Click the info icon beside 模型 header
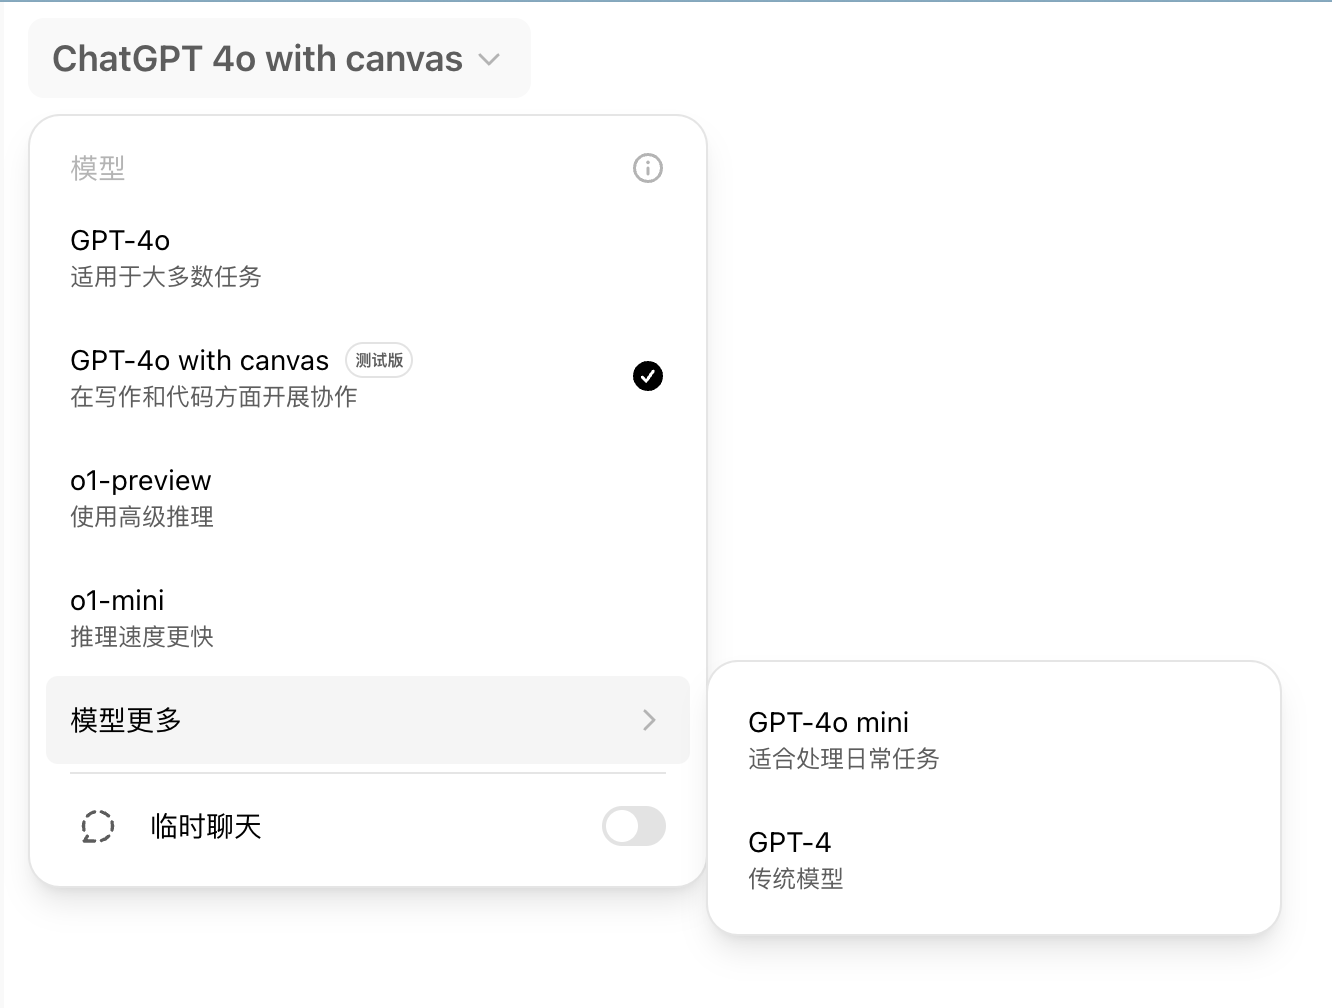The width and height of the screenshot is (1332, 1008). coord(648,168)
